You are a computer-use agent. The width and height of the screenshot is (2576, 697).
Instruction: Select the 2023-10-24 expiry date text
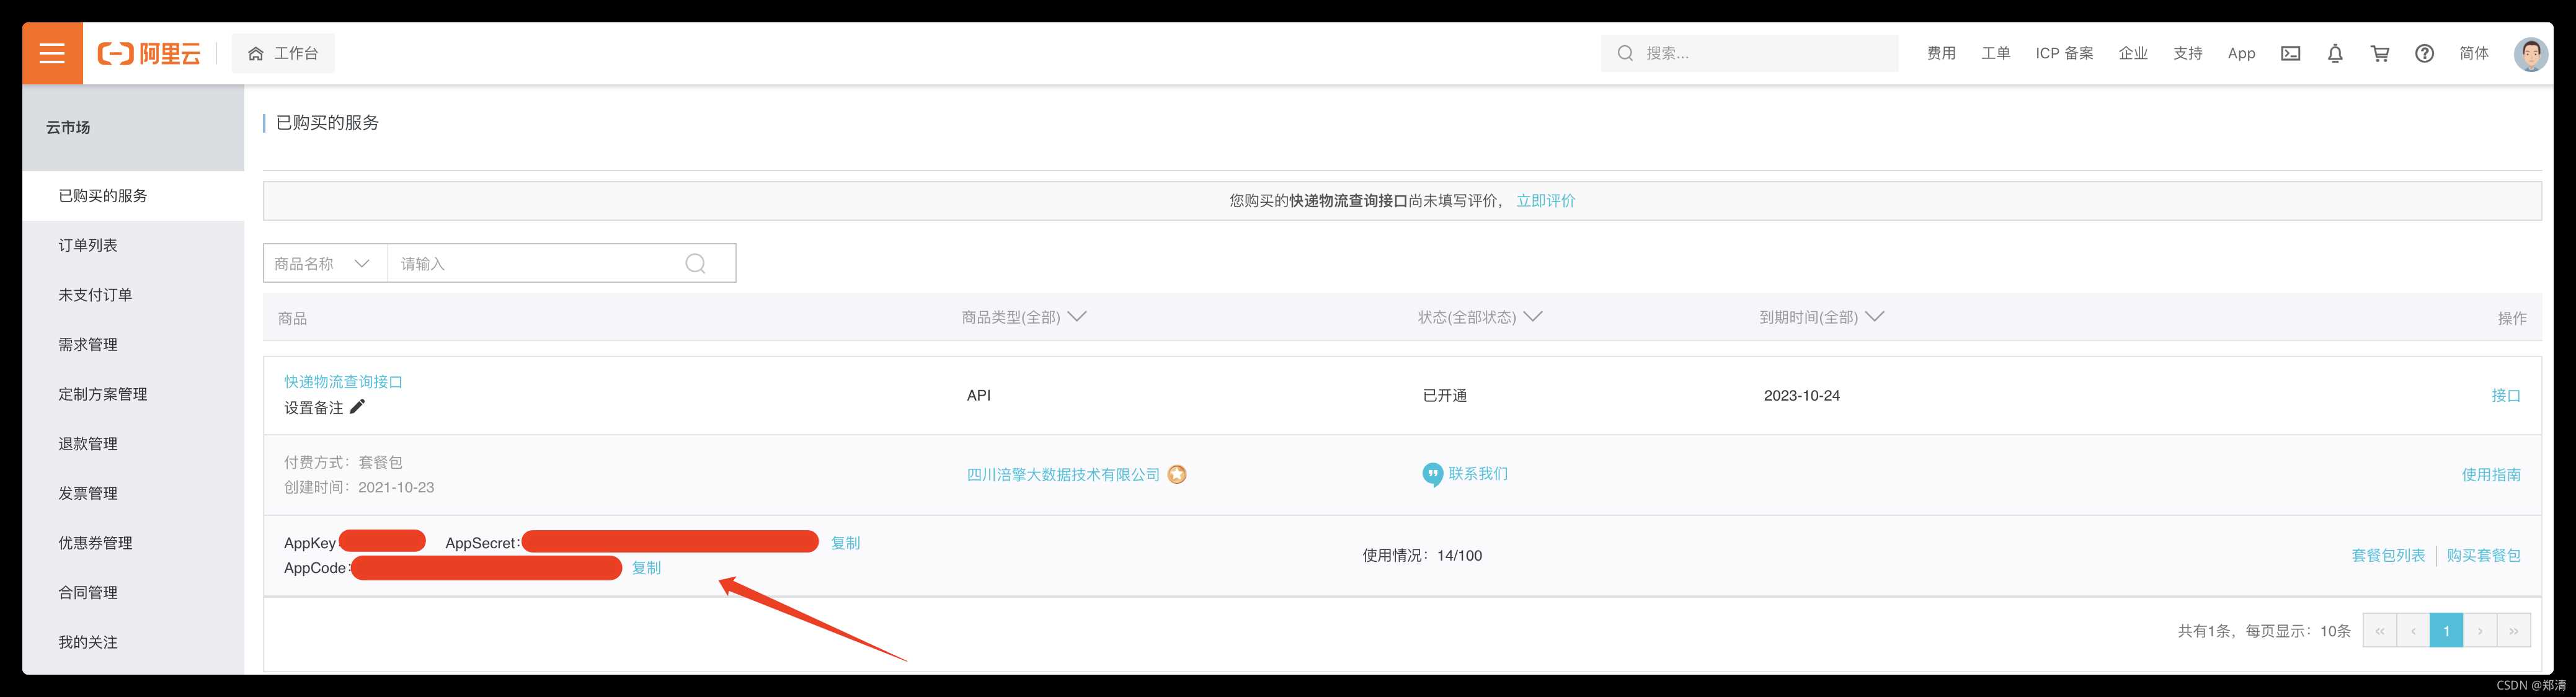(x=1801, y=396)
